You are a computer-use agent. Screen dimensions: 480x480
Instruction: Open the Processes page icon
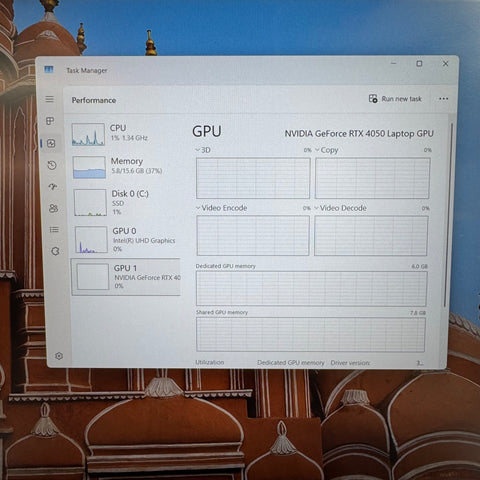click(50, 121)
